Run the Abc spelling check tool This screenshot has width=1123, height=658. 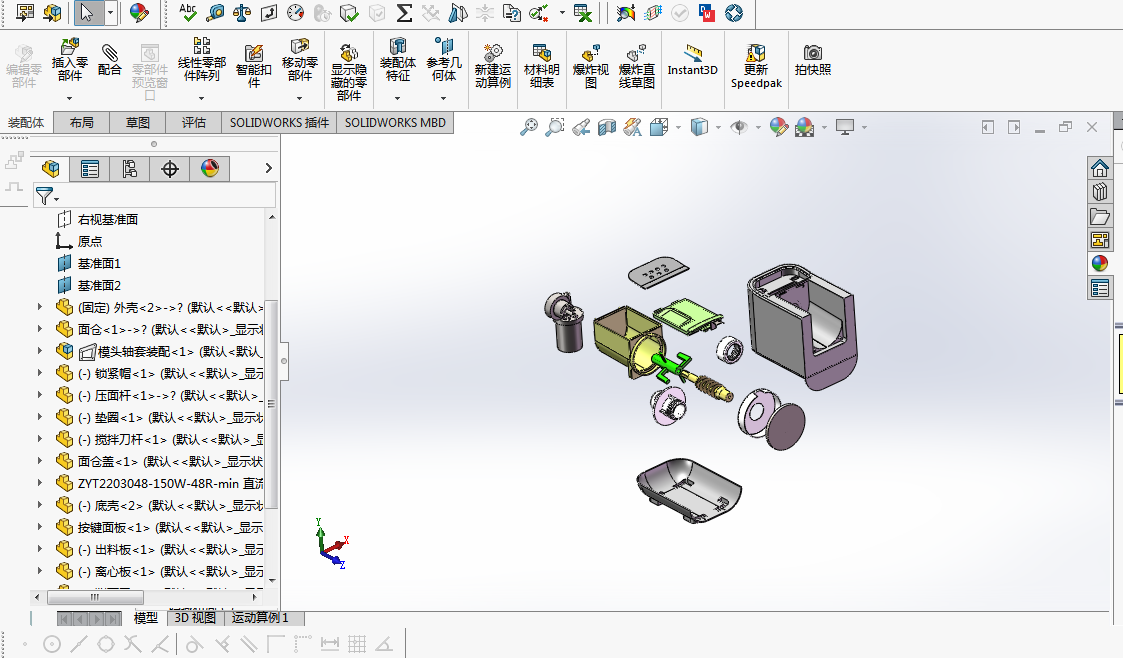tap(188, 12)
